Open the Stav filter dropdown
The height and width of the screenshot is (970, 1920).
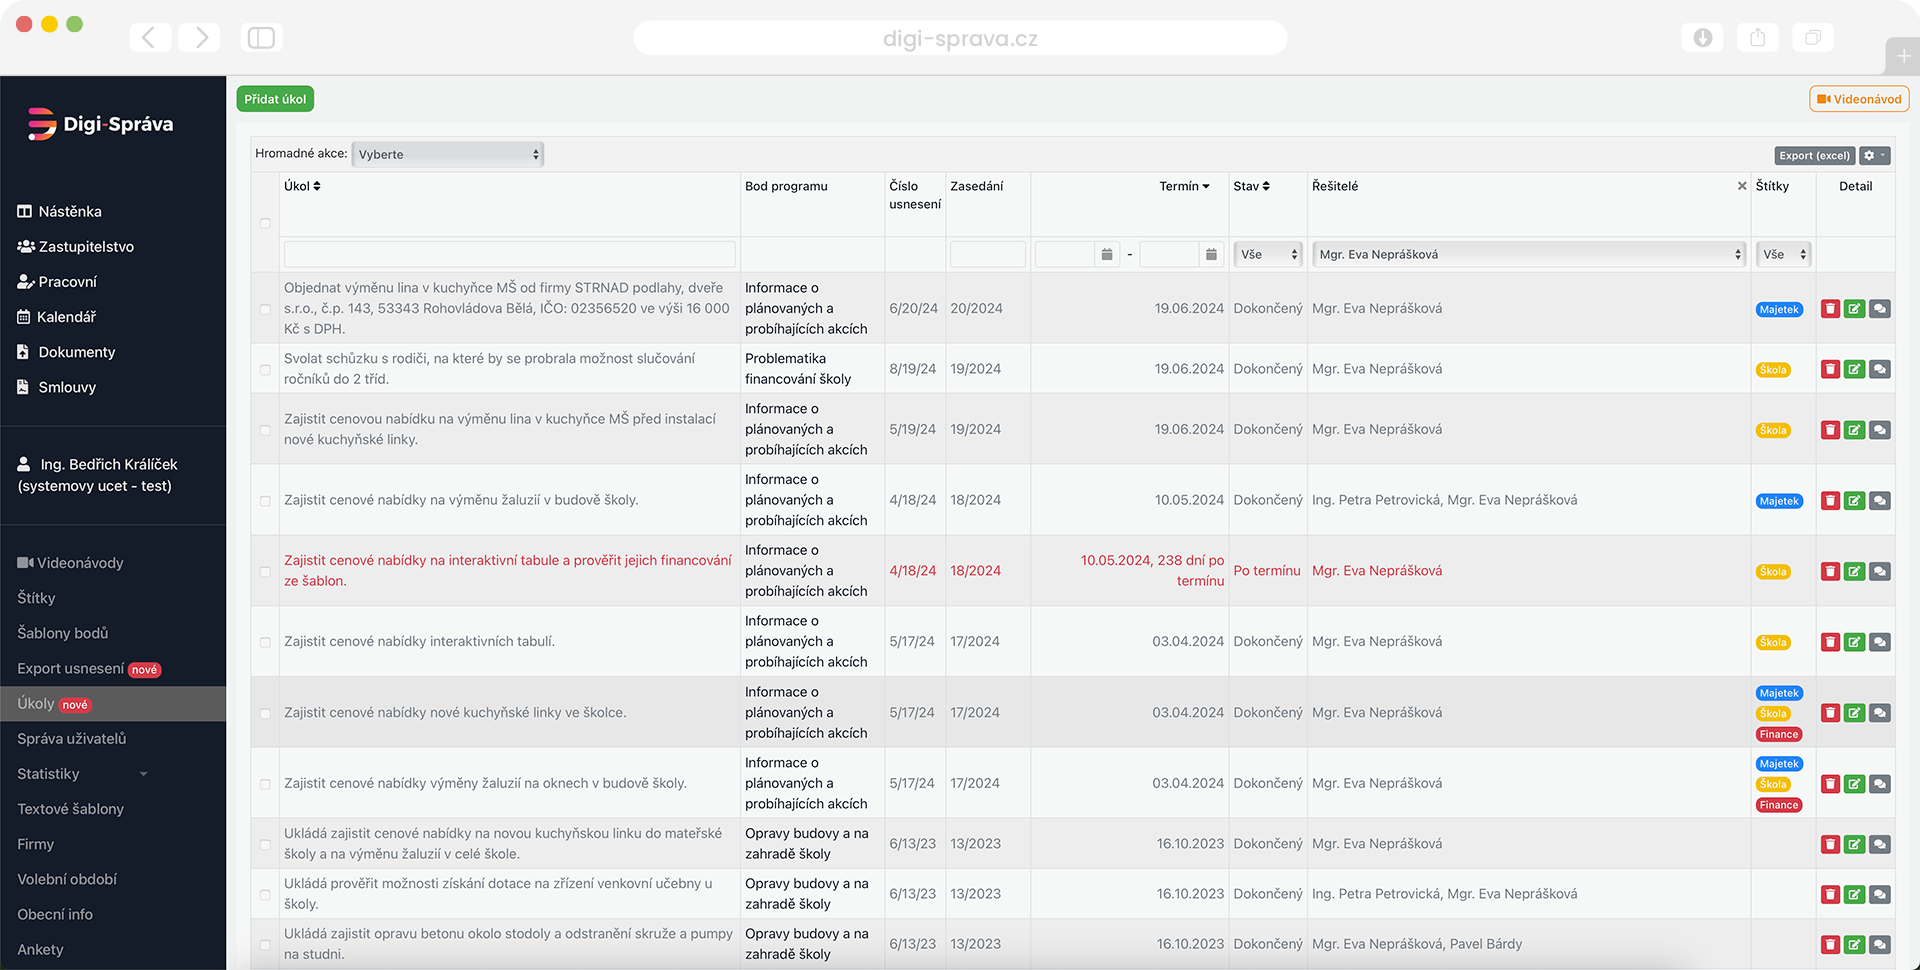1268,255
